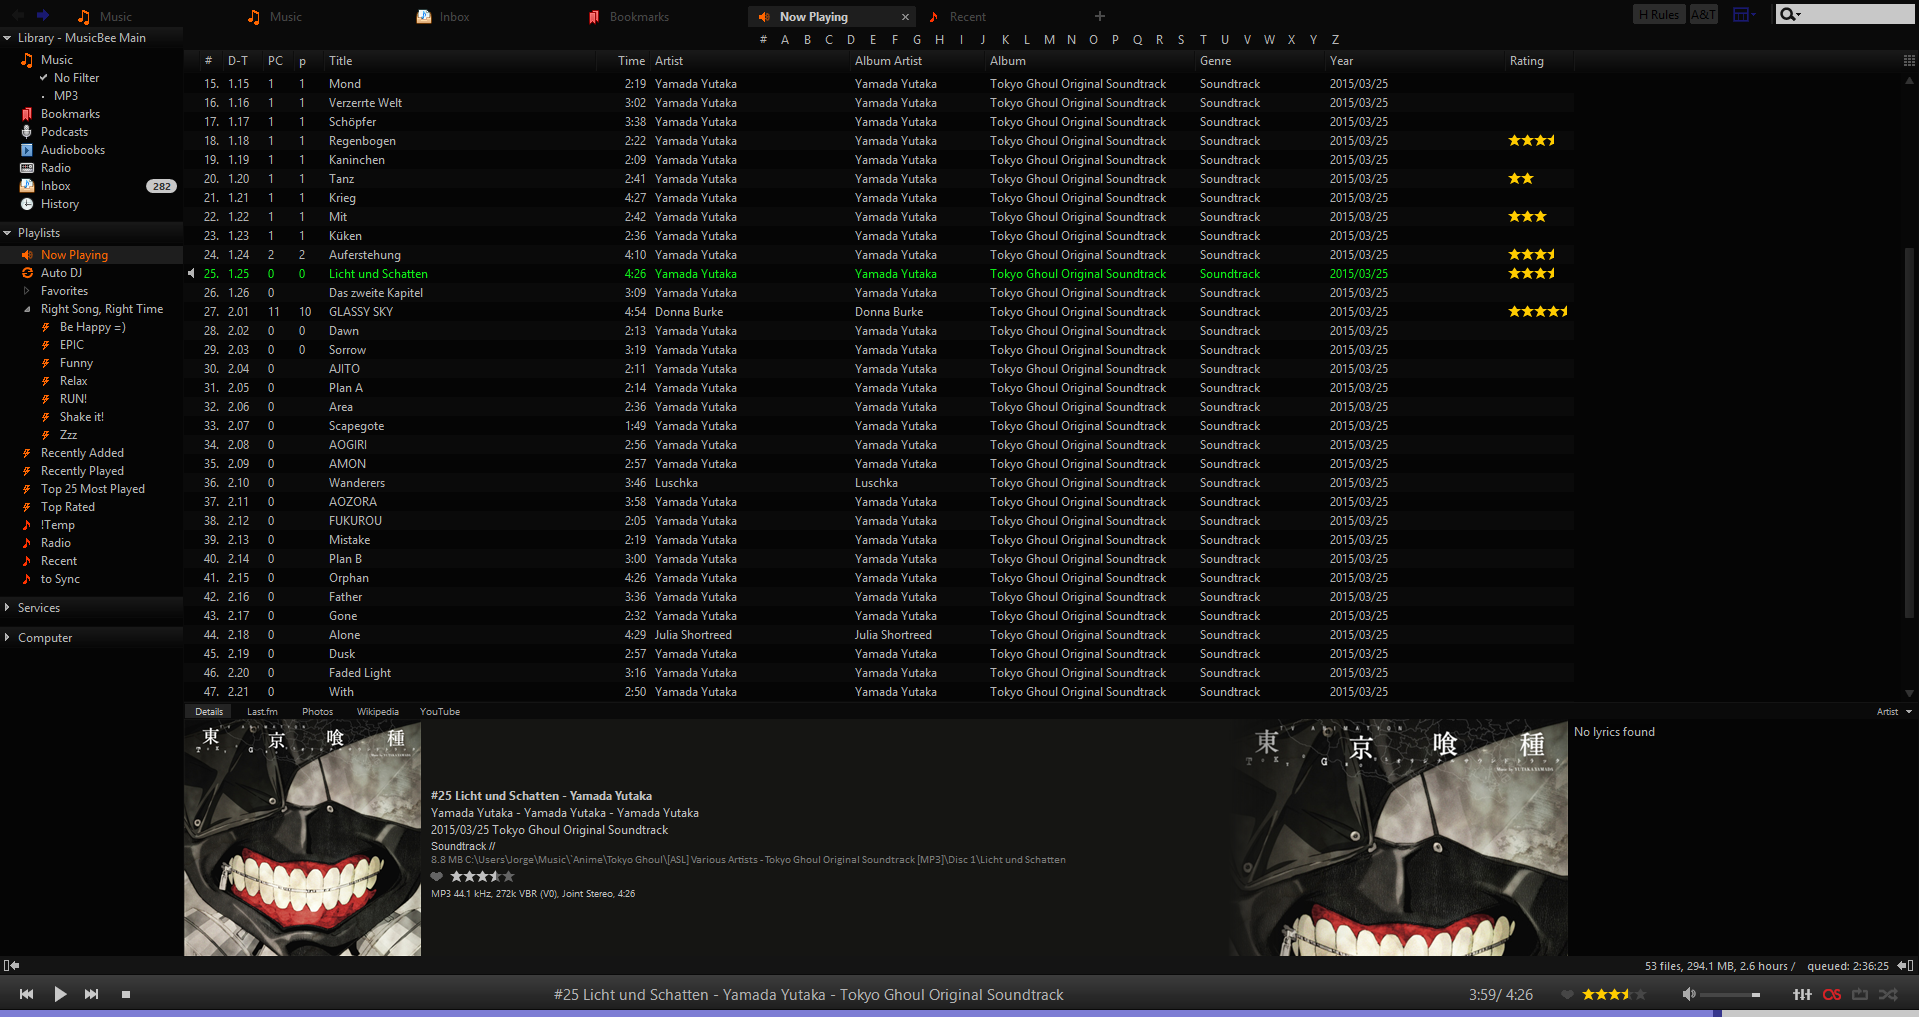Open Bookmarks in the sidebar

click(70, 114)
